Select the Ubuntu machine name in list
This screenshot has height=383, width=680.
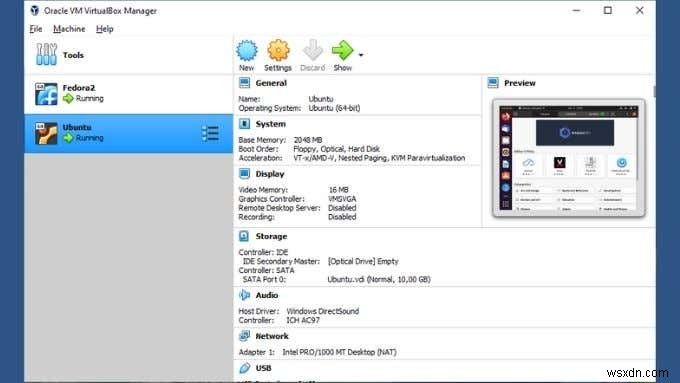(x=77, y=127)
